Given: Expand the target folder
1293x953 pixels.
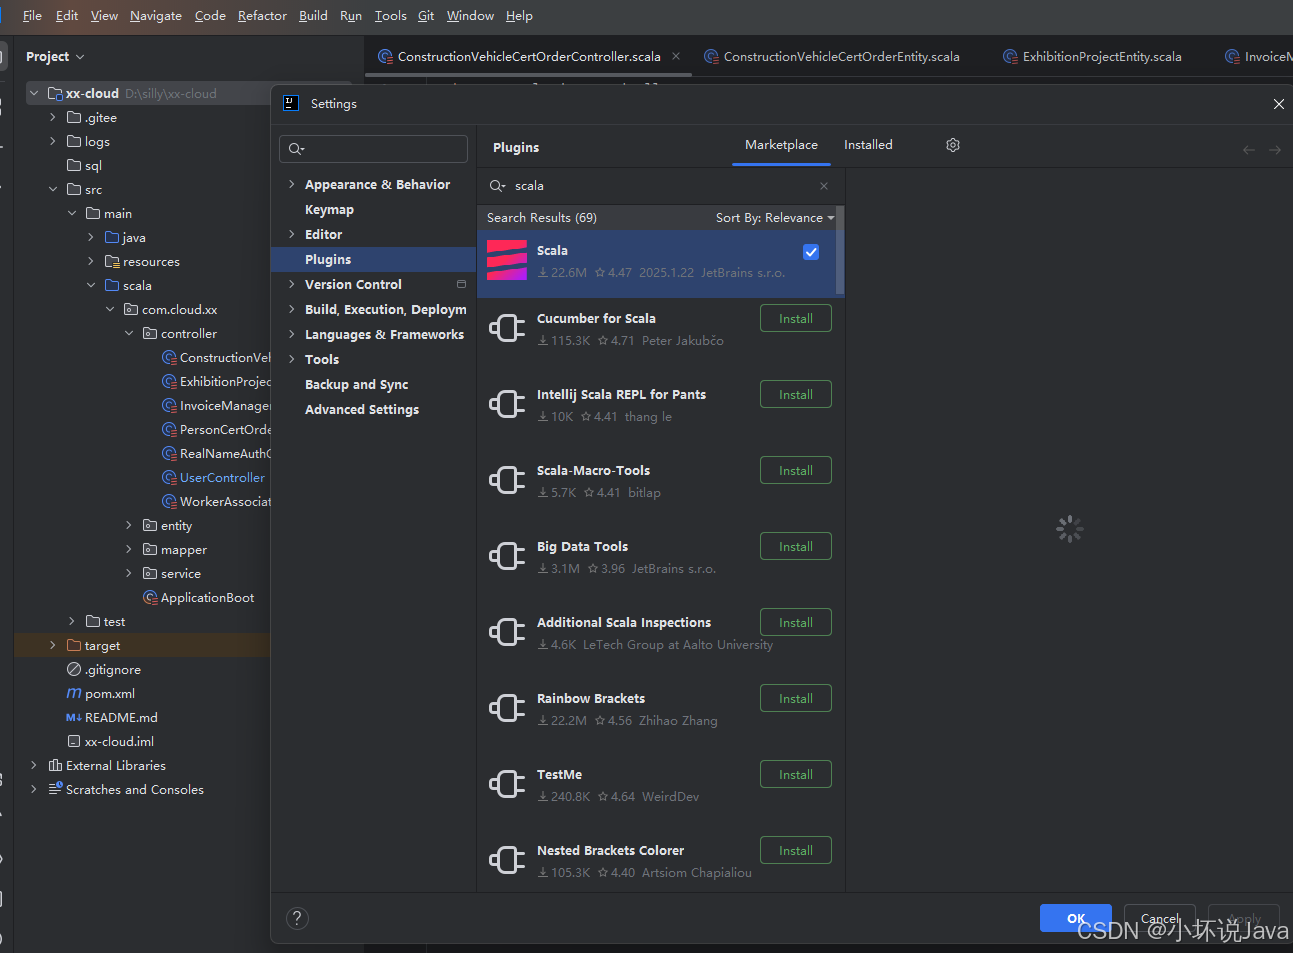Looking at the screenshot, I should (x=53, y=645).
